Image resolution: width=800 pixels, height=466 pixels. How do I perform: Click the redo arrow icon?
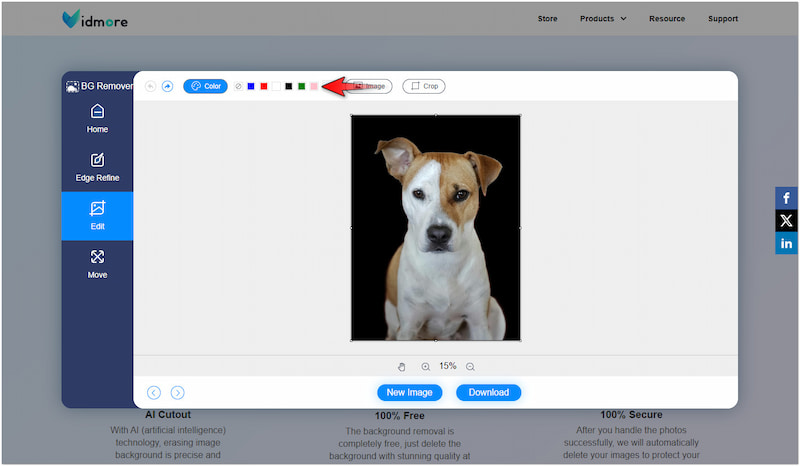167,86
